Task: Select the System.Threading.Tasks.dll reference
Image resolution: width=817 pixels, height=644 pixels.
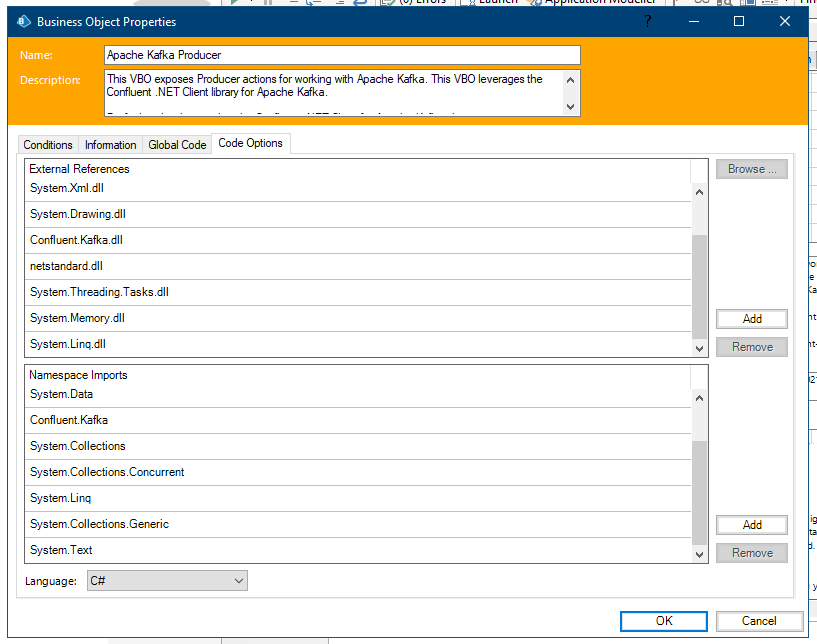Action: click(x=358, y=292)
